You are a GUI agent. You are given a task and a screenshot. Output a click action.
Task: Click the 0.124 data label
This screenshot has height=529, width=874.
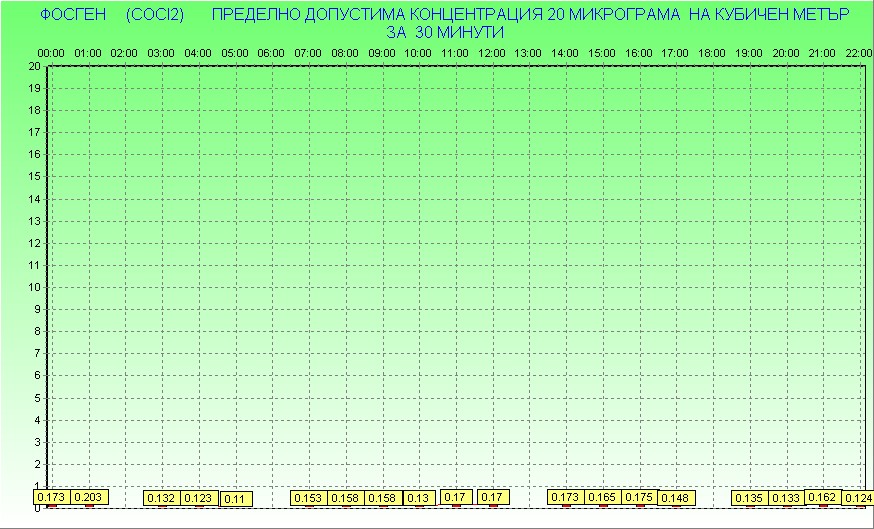(858, 498)
